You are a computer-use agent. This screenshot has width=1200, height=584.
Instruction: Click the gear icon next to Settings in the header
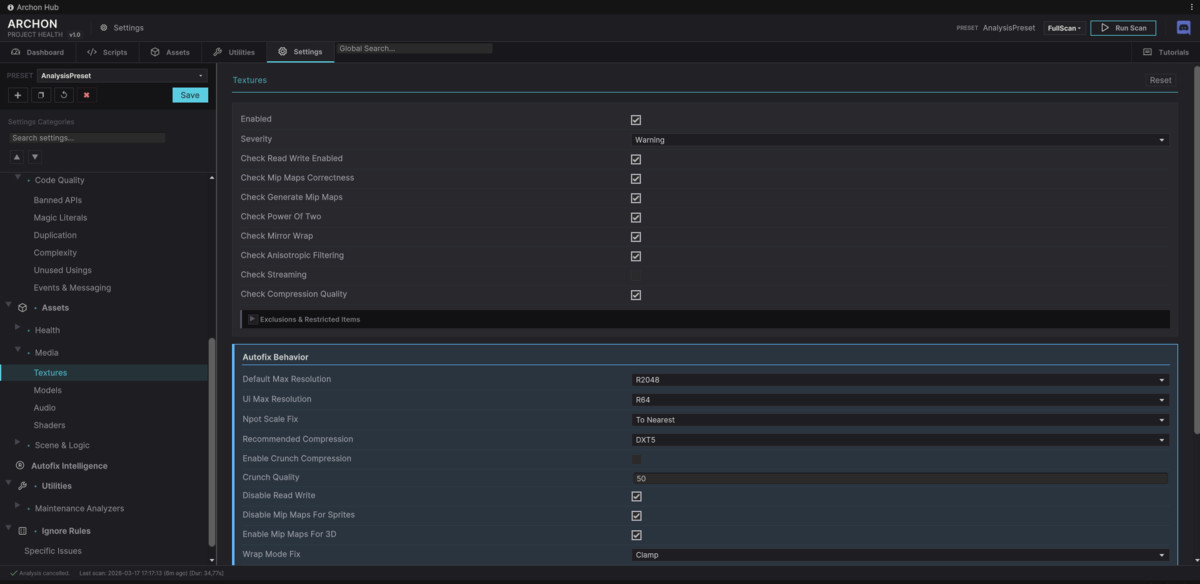104,28
